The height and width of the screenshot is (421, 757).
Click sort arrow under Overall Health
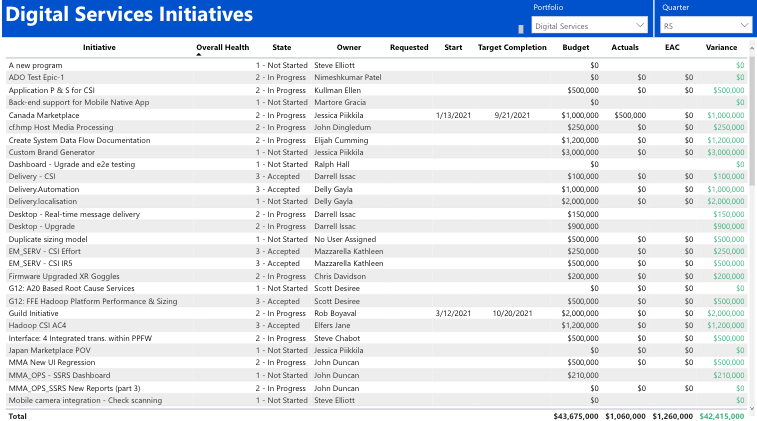coord(198,55)
